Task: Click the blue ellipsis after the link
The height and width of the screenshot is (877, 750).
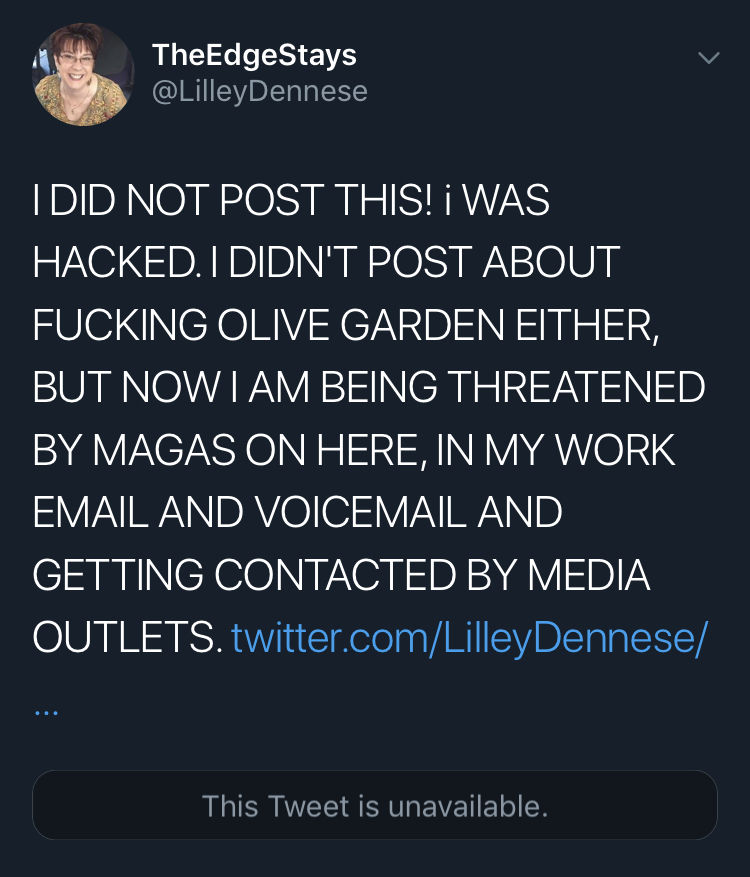Action: click(x=46, y=713)
